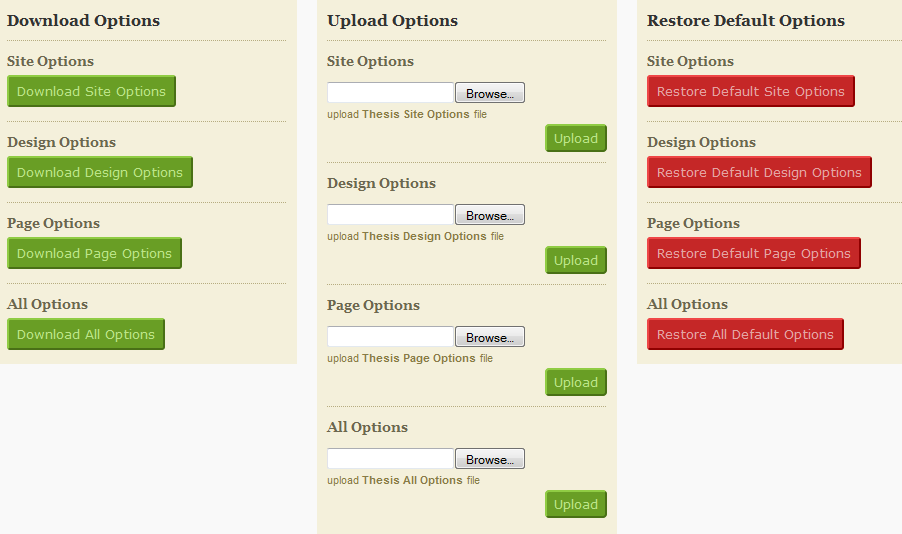Browse for a Site Options file
Viewport: 902px width, 534px height.
pyautogui.click(x=490, y=93)
